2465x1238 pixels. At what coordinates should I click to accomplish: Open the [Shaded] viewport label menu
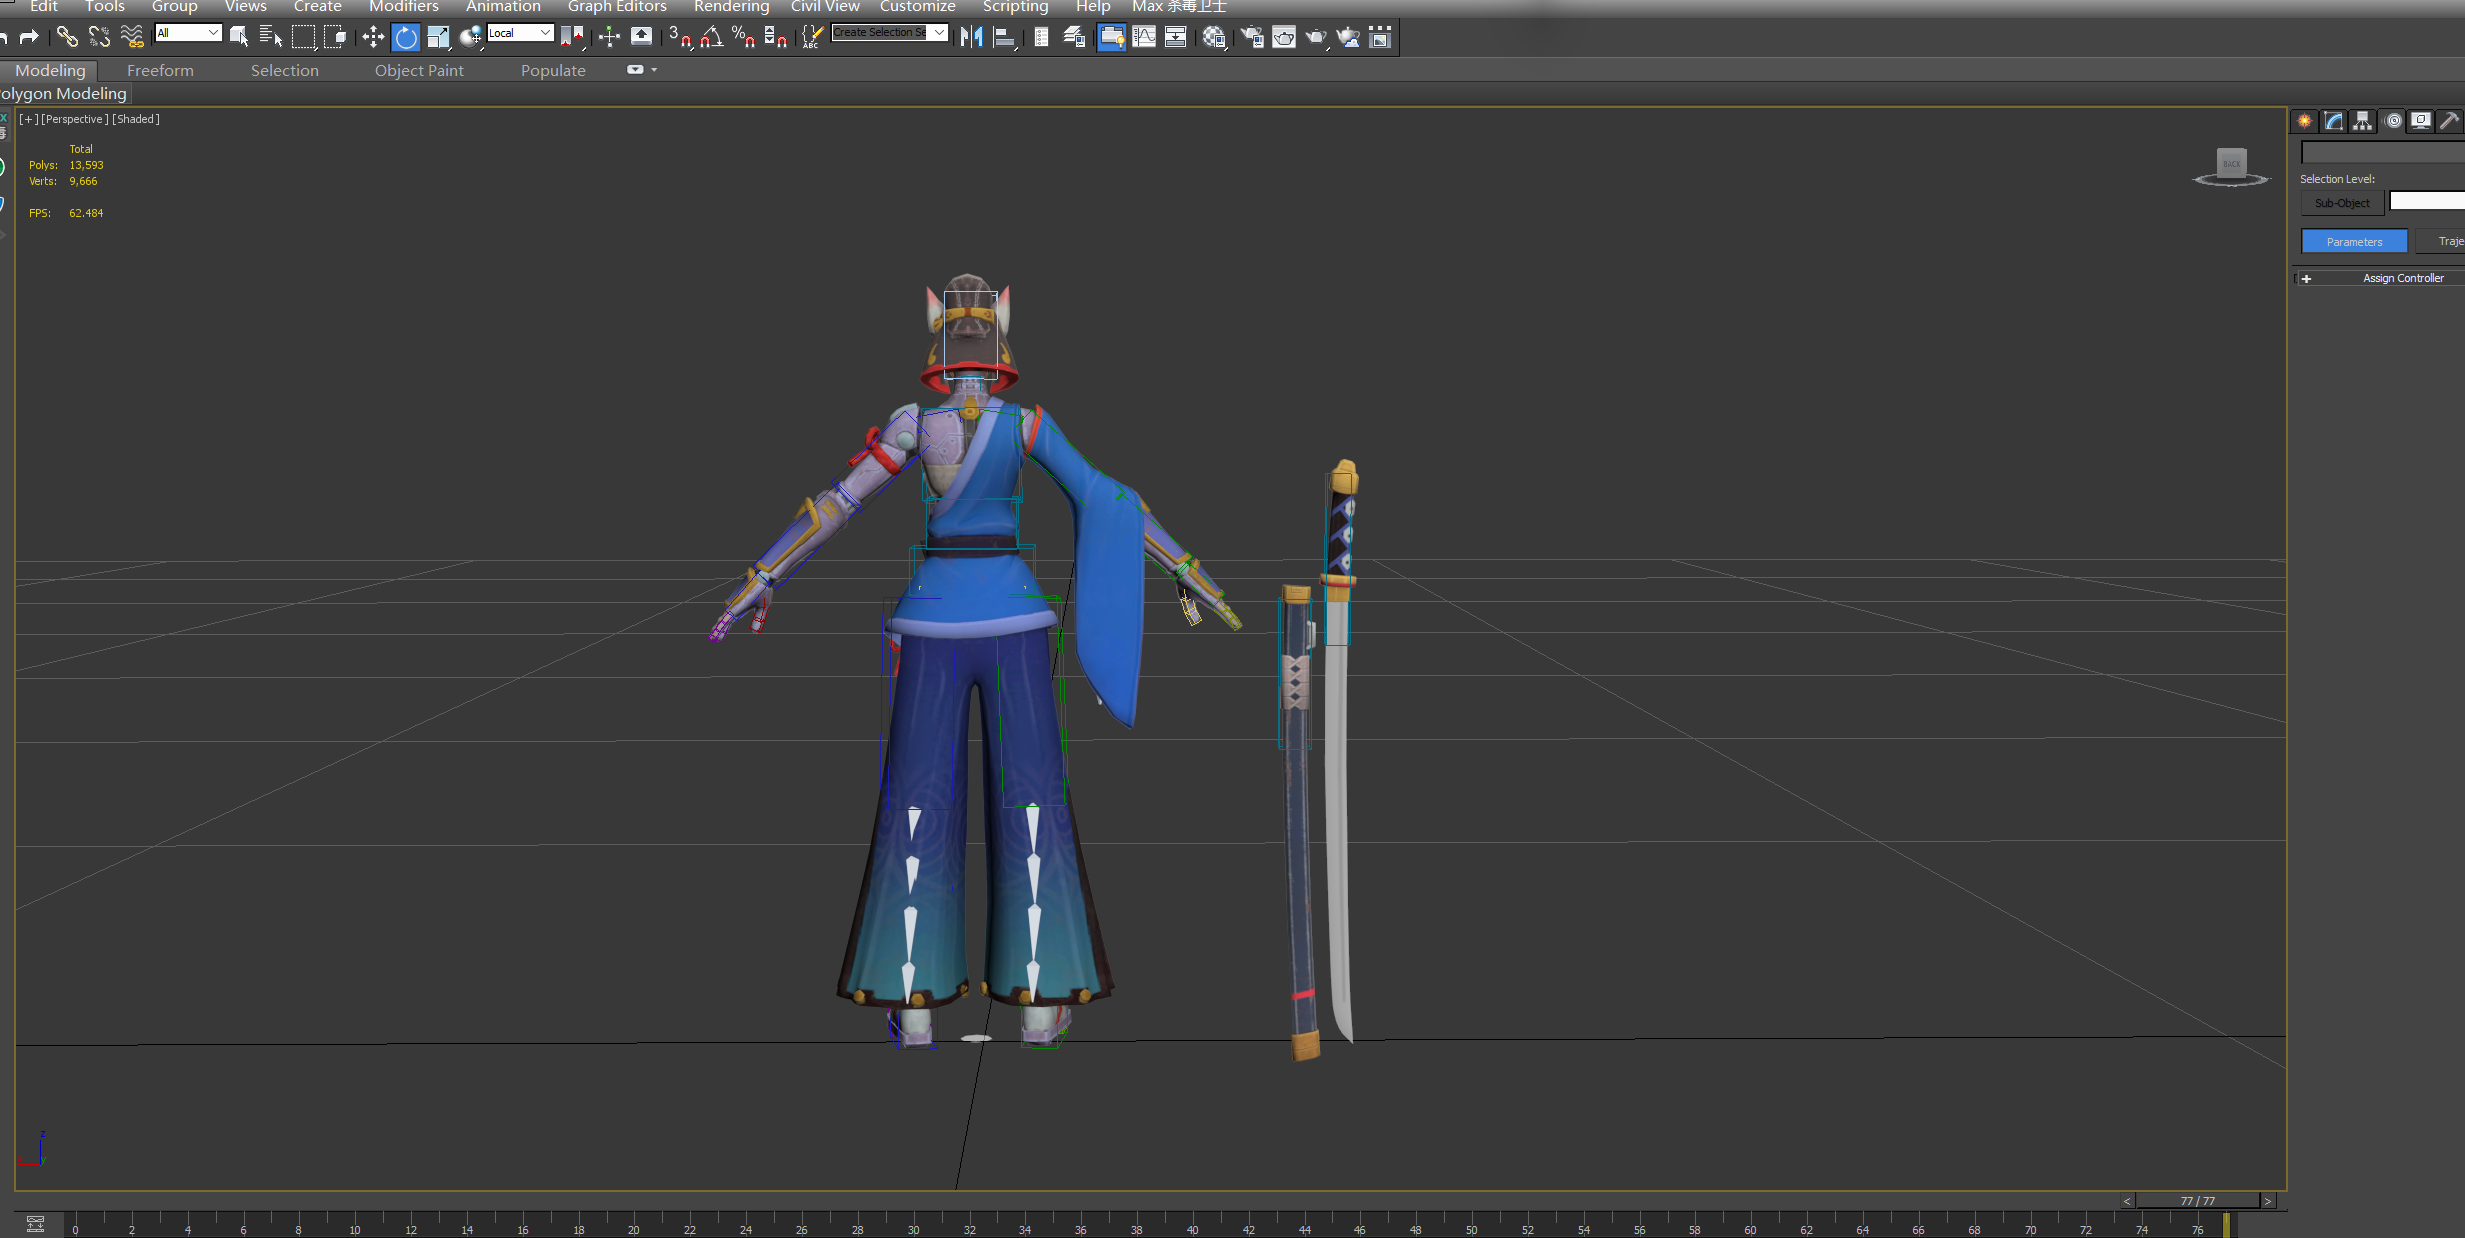coord(136,119)
